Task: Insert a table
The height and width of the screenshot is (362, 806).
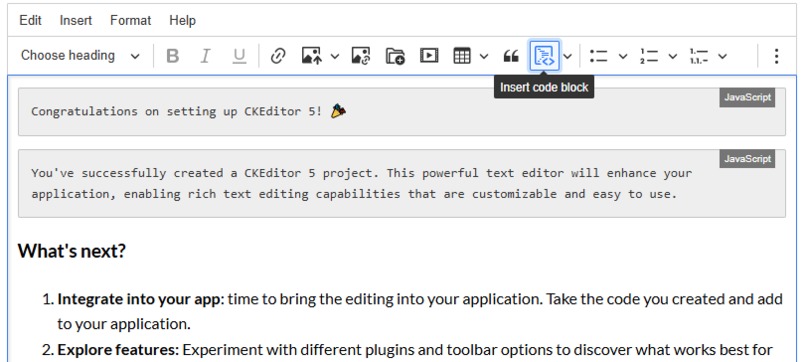Action: point(462,56)
